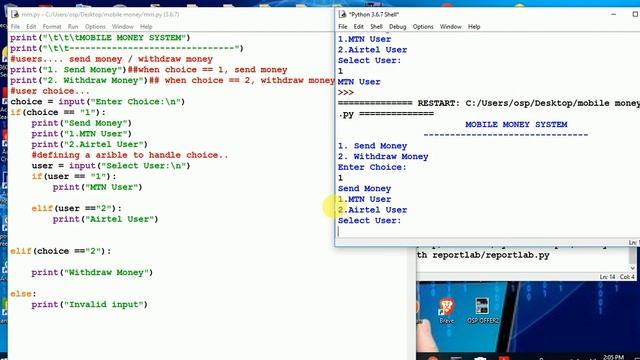Open the Options menu in the Python Shell
640x360 pixels.
tap(423, 27)
